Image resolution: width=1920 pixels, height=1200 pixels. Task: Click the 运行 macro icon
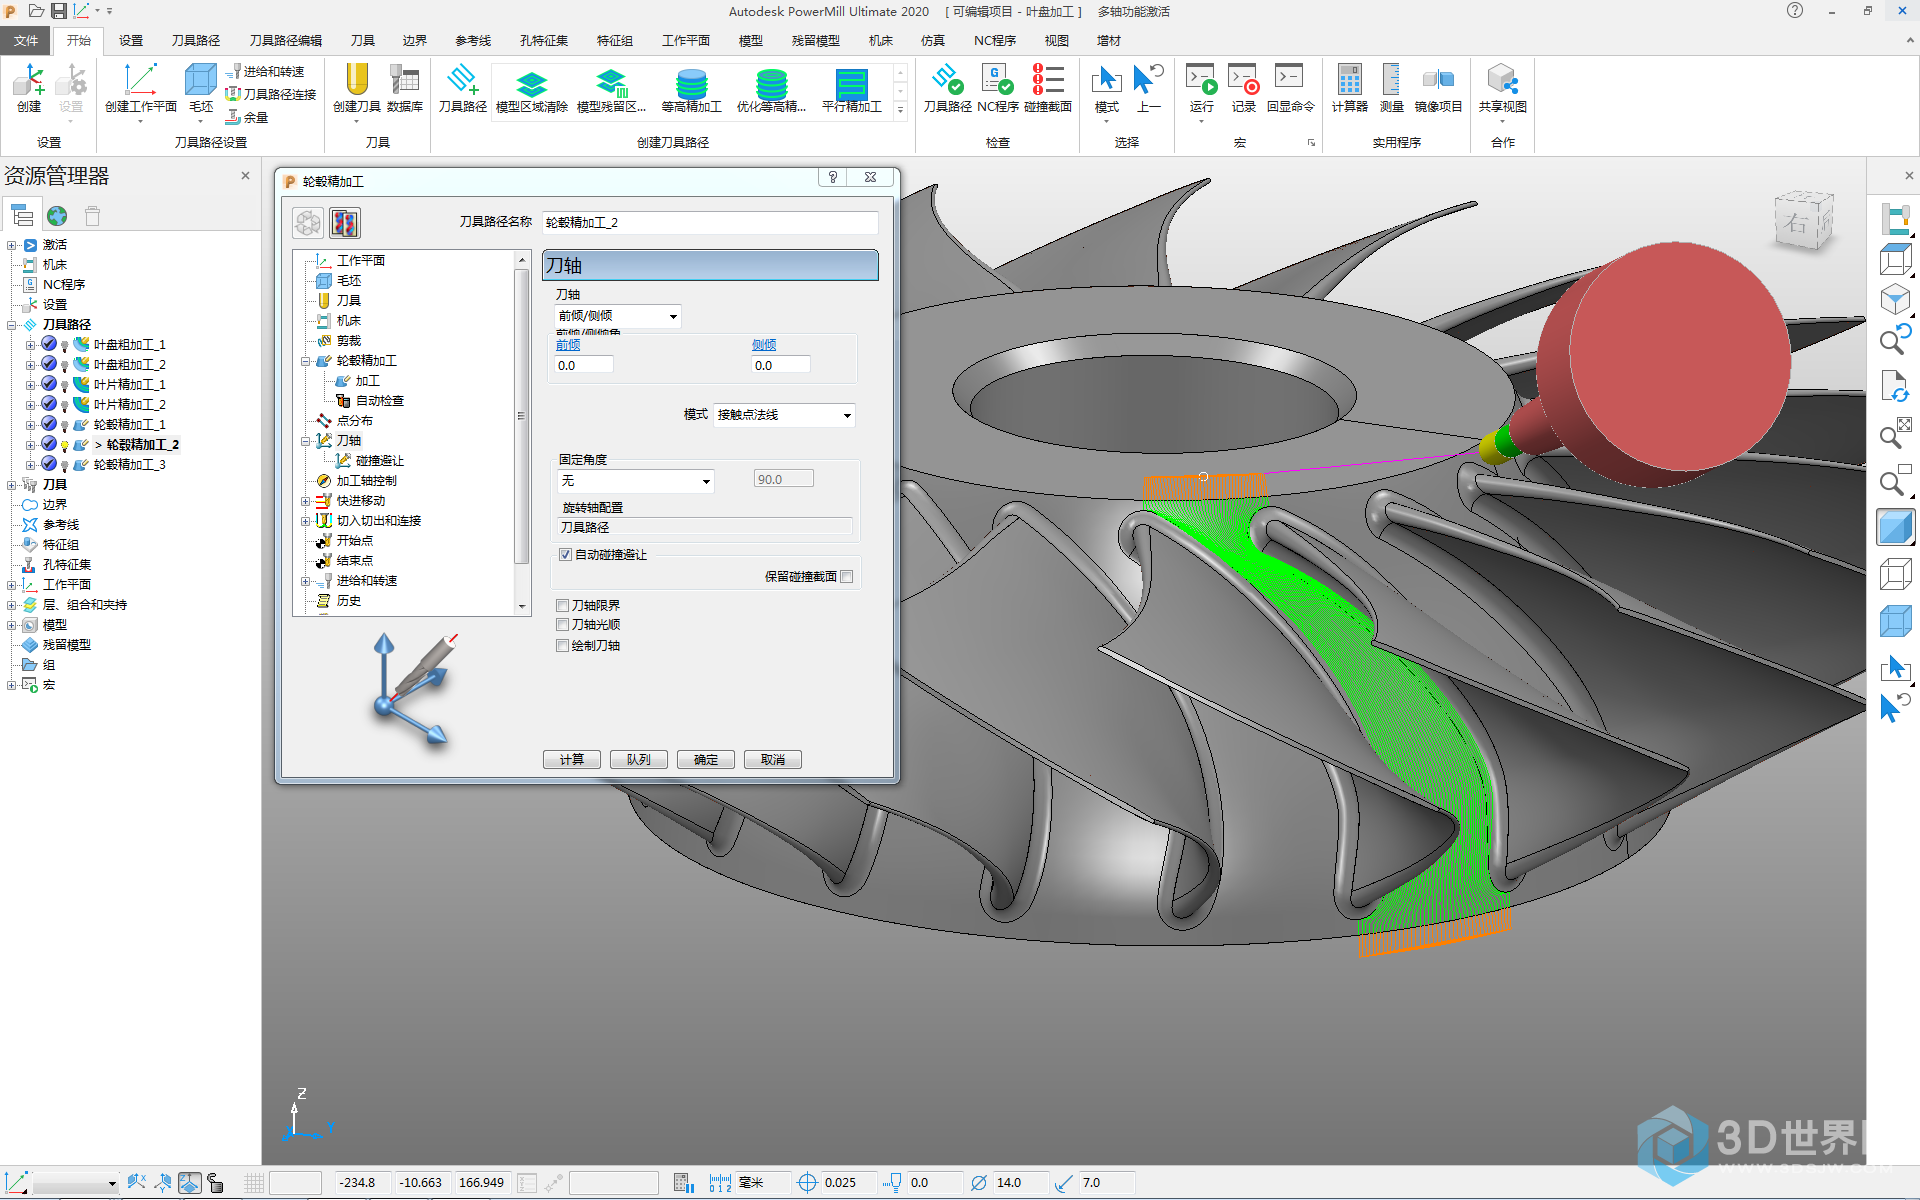[x=1201, y=88]
